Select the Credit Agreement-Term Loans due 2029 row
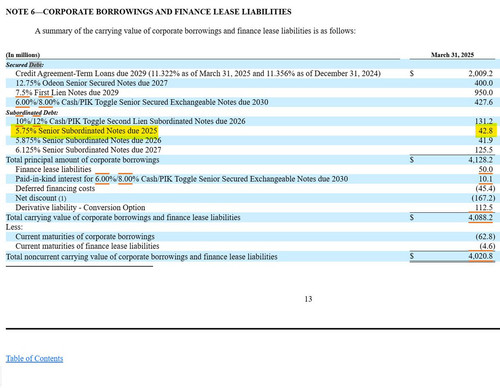The width and height of the screenshot is (500, 388). coord(198,73)
